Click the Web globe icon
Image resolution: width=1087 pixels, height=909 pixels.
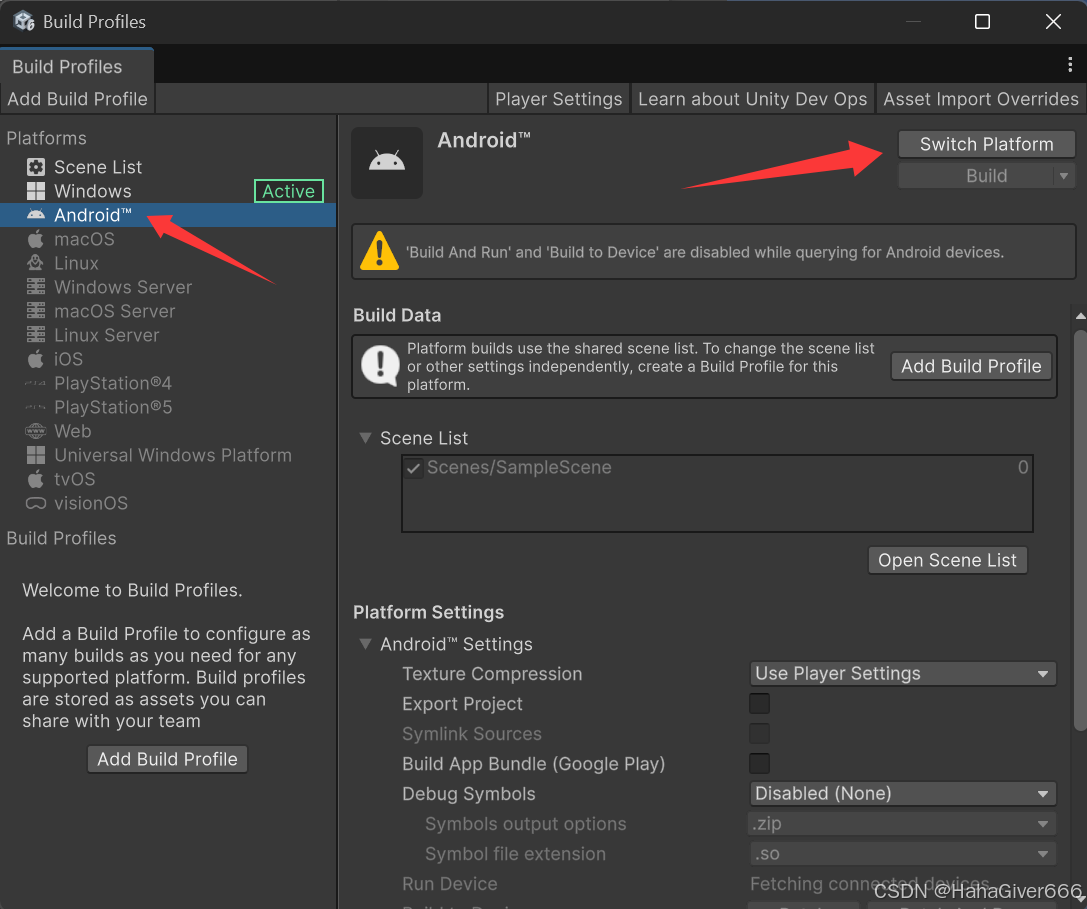tap(36, 431)
